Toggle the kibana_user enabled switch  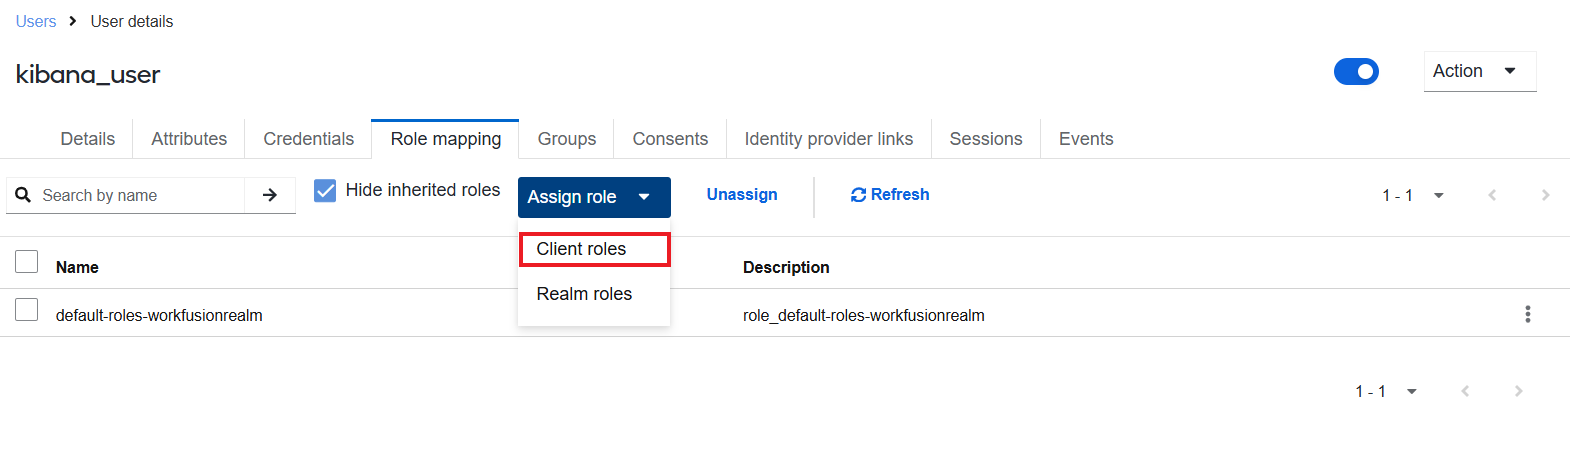click(x=1356, y=72)
